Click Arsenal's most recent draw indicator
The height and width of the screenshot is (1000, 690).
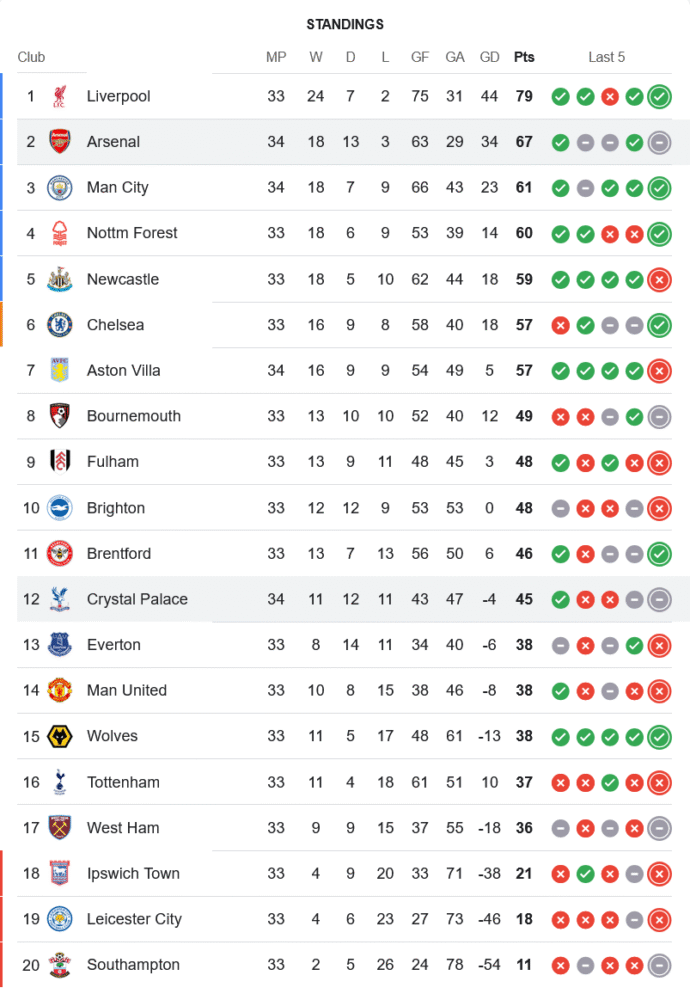tap(659, 142)
